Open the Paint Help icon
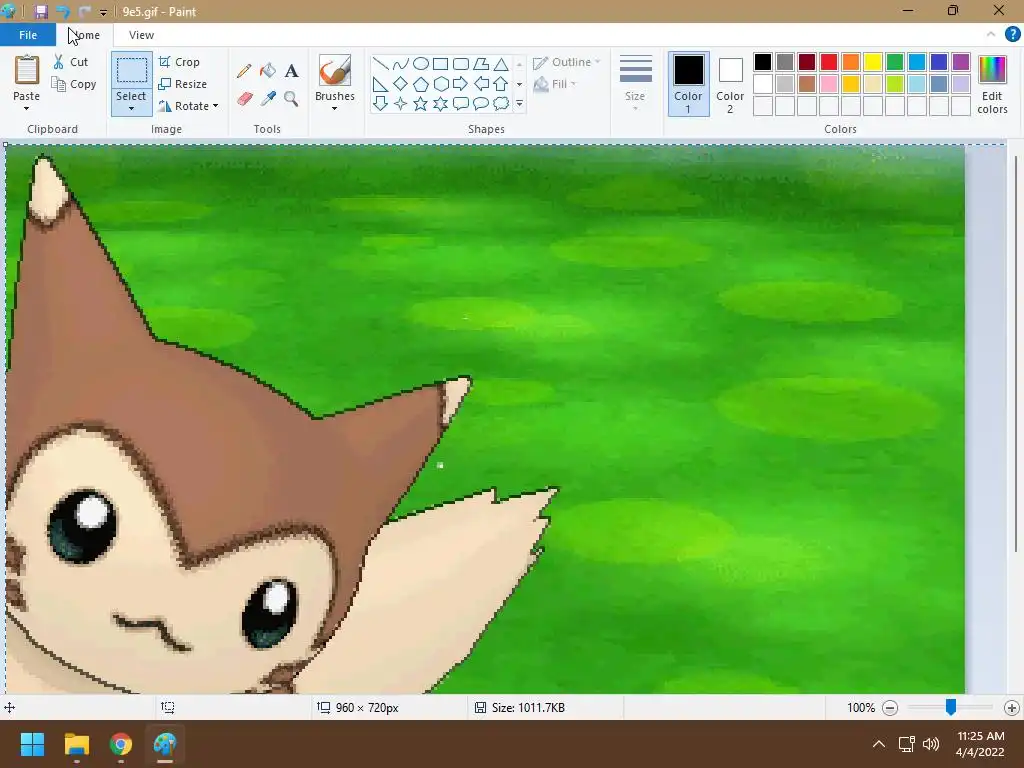This screenshot has width=1024, height=768. point(1012,34)
